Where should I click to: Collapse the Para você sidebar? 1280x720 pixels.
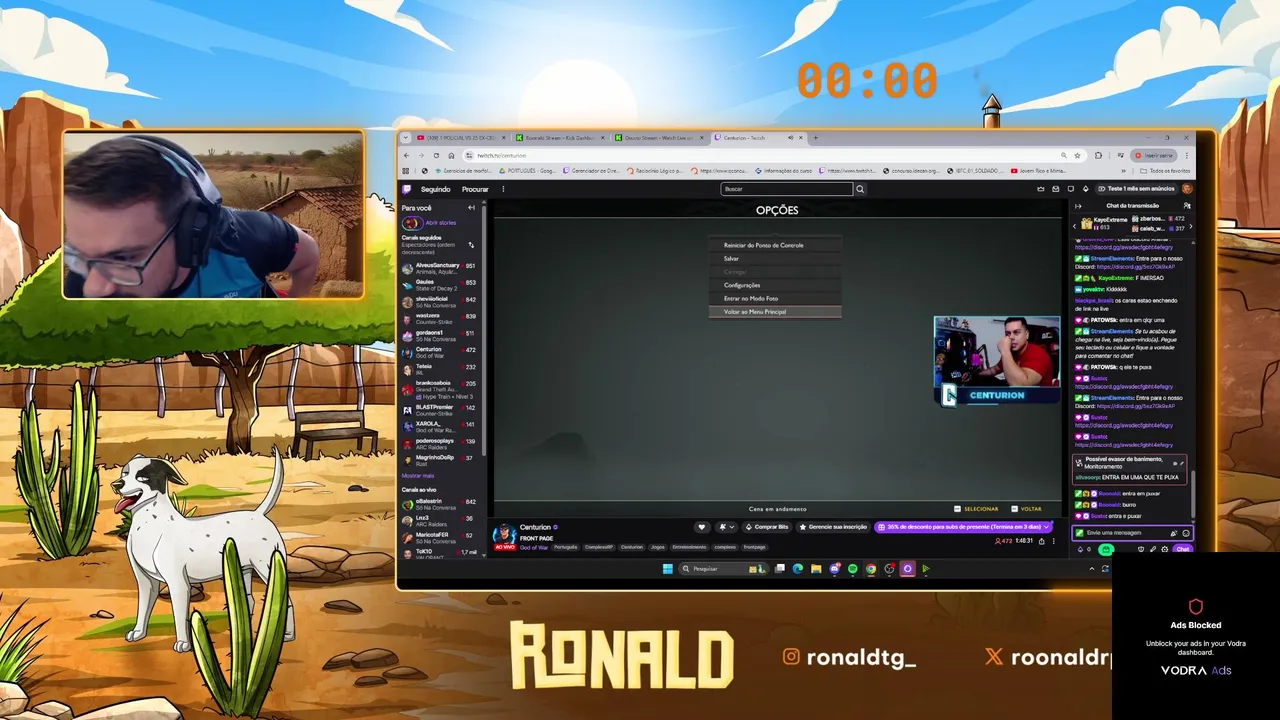471,208
